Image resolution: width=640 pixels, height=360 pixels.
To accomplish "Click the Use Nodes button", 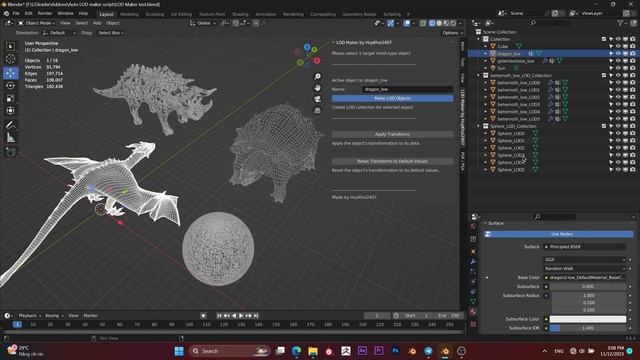I will tap(559, 234).
